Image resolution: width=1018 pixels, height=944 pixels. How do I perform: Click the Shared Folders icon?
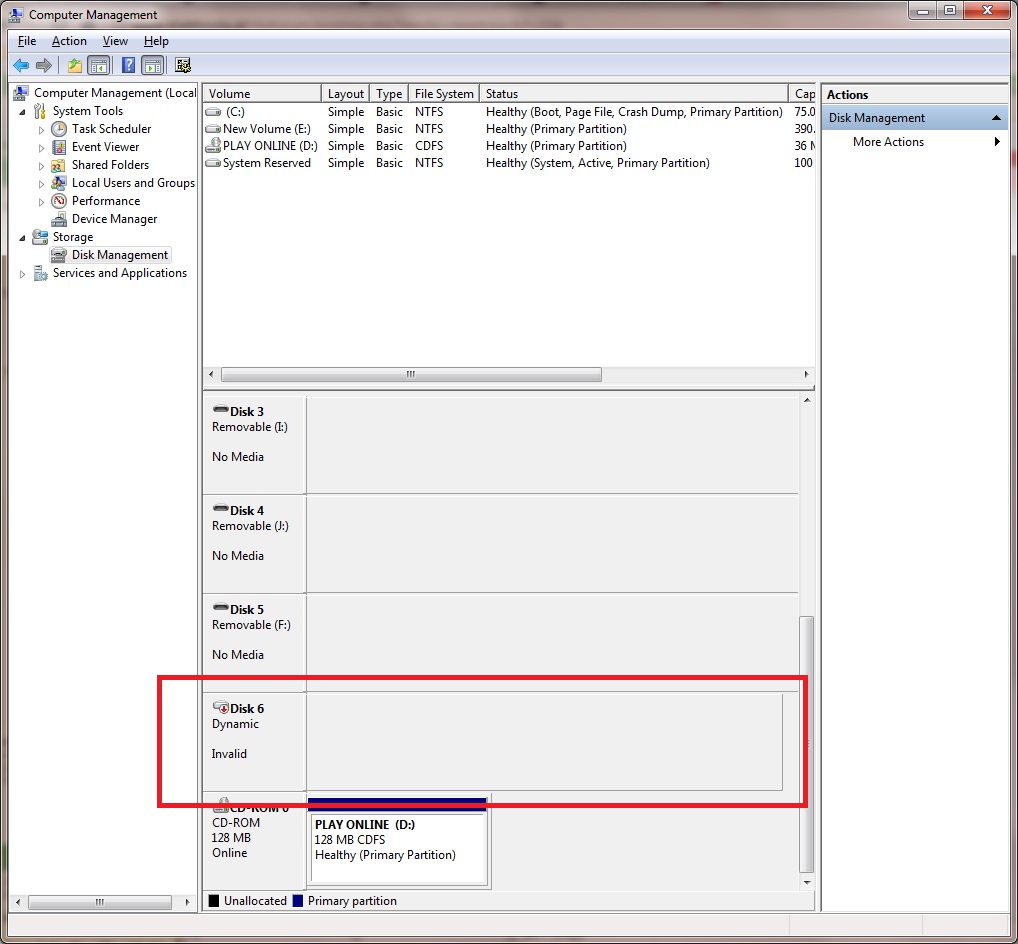[x=59, y=165]
